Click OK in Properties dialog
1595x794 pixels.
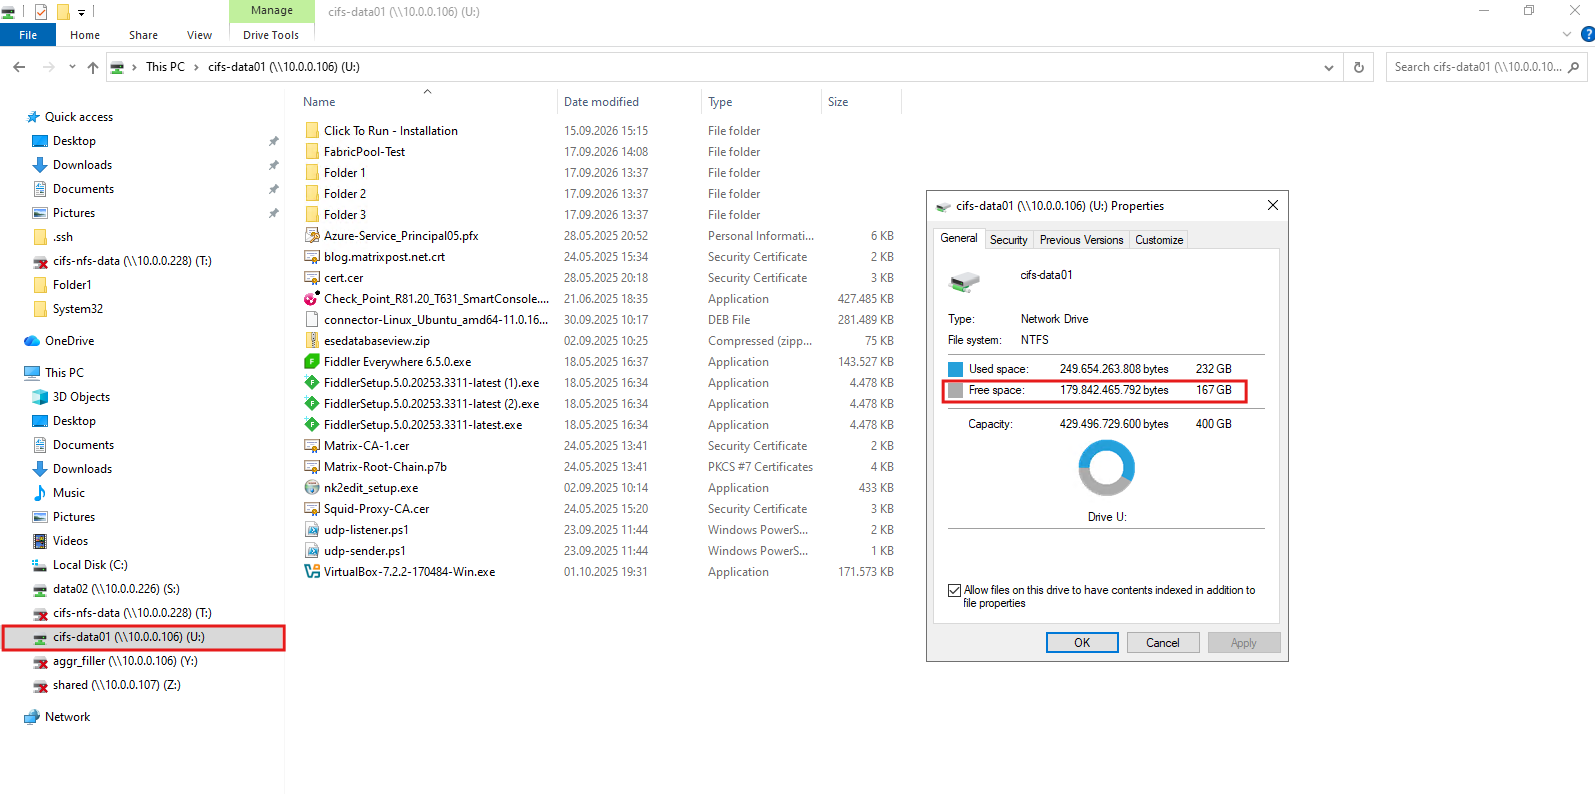[1082, 643]
